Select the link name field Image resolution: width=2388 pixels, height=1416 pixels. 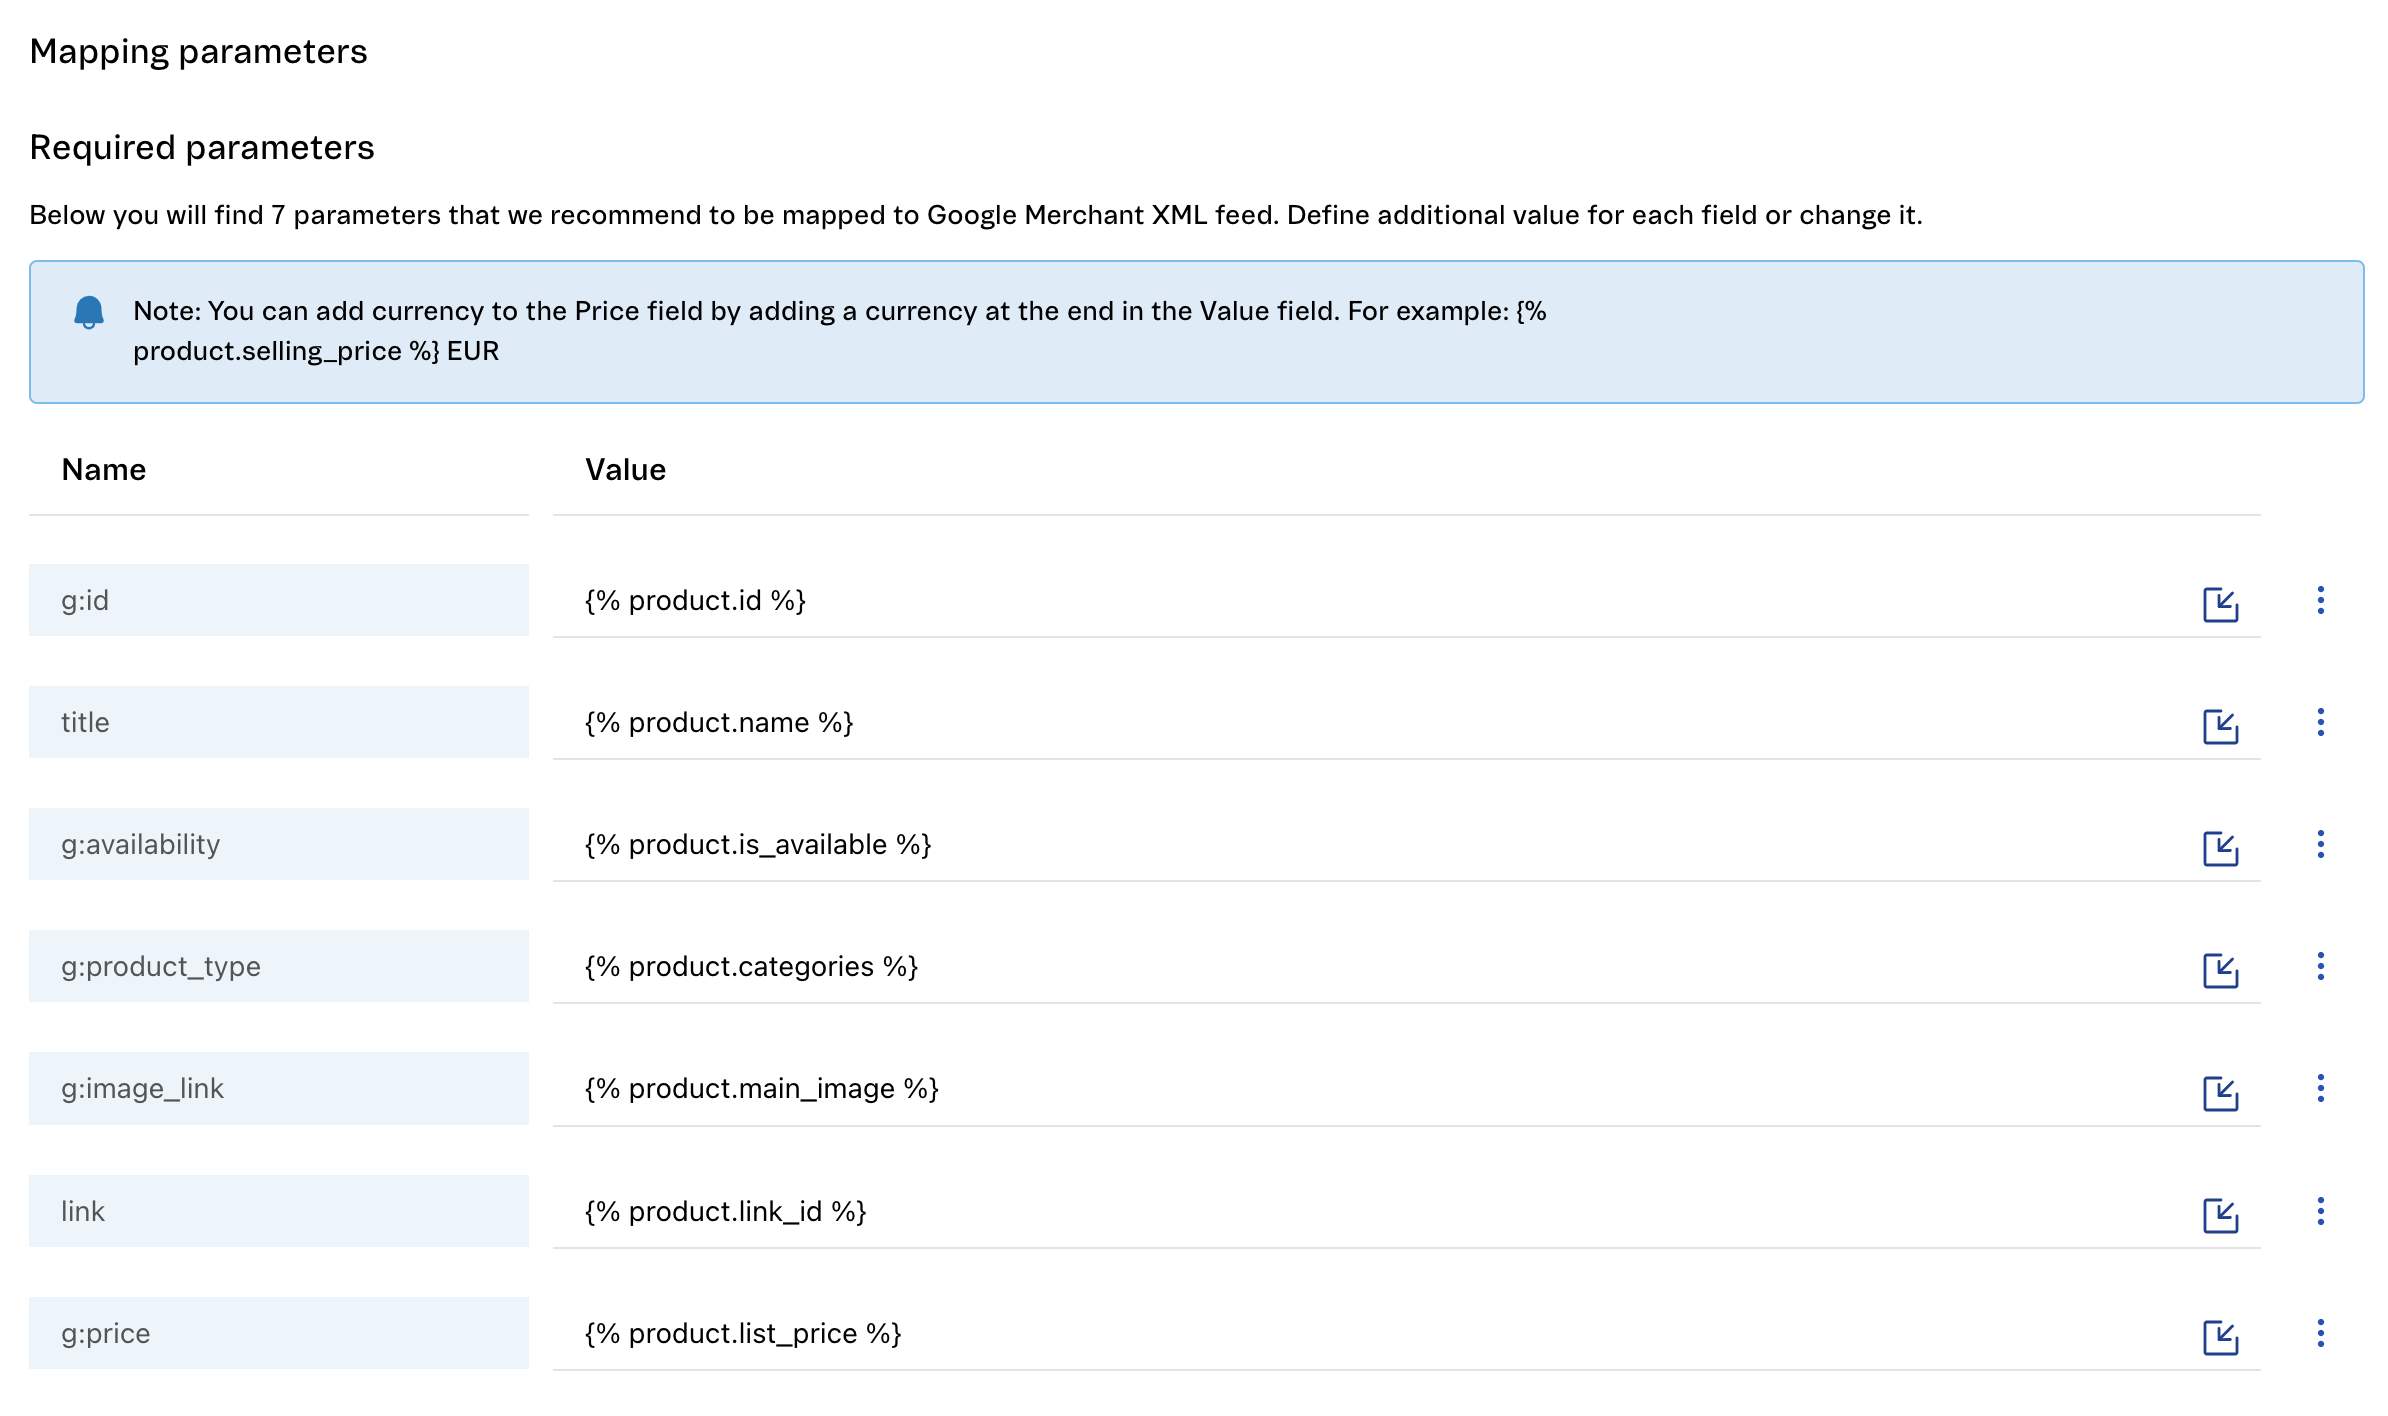click(279, 1211)
